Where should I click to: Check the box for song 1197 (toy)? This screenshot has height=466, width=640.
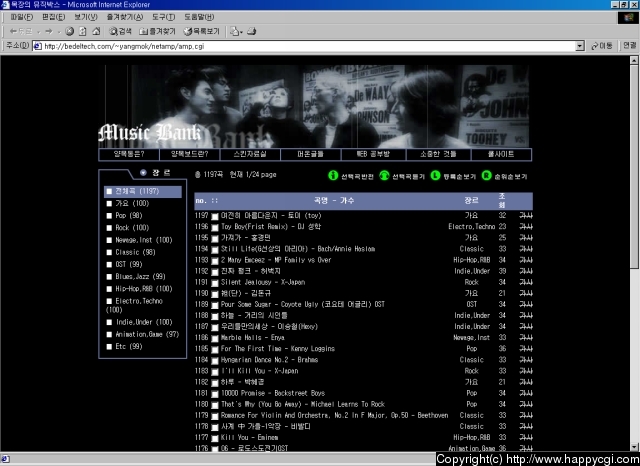[215, 217]
